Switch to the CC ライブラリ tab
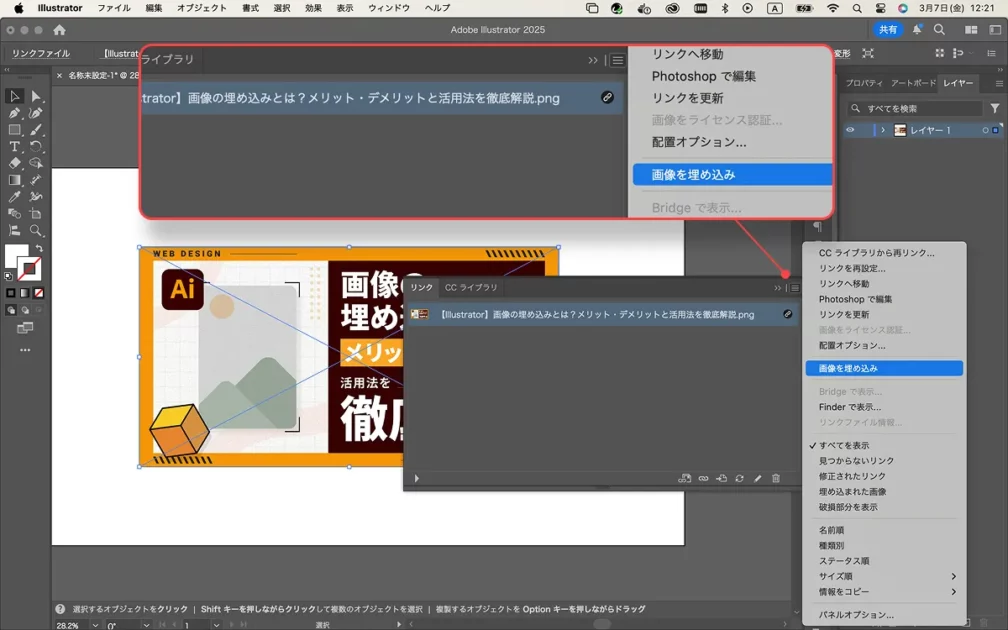Viewport: 1008px width, 630px height. coord(471,288)
